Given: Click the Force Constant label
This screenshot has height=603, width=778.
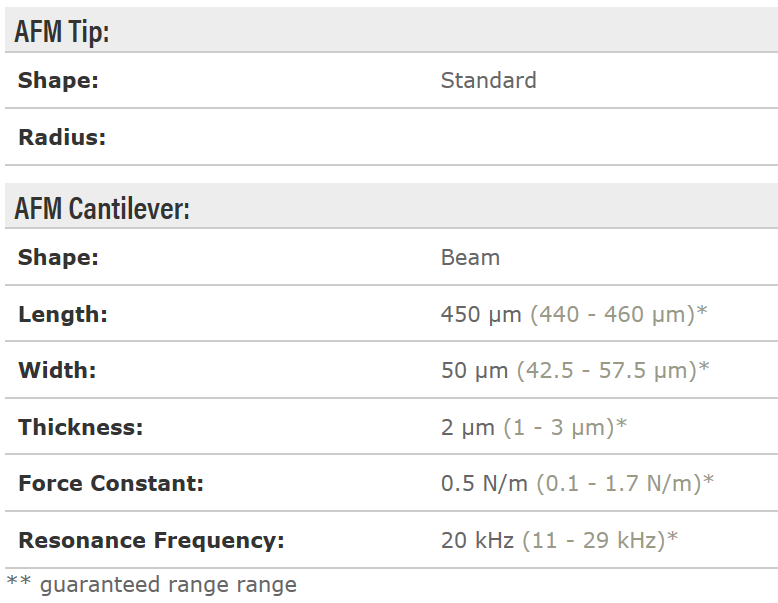Looking at the screenshot, I should tap(111, 484).
